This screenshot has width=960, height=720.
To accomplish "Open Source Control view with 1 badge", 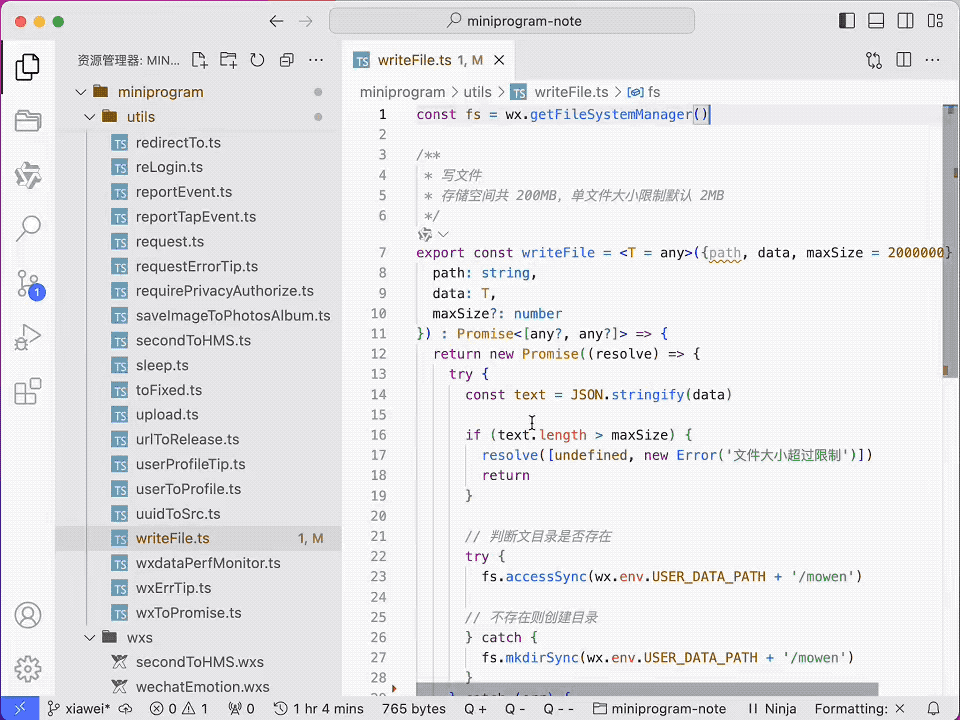I will (x=29, y=284).
